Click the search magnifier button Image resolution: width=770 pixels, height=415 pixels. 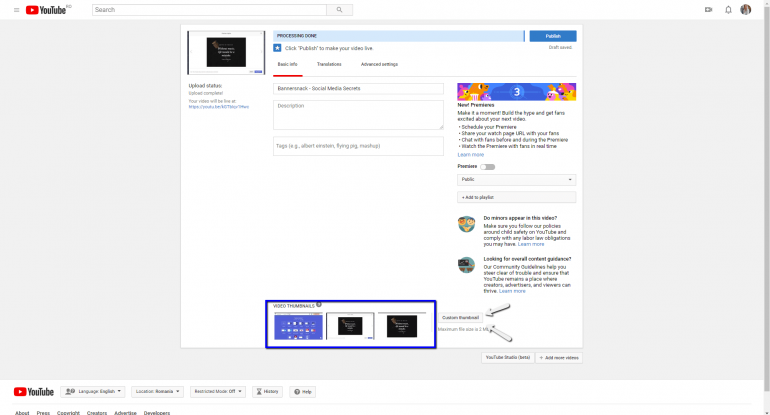click(x=339, y=10)
